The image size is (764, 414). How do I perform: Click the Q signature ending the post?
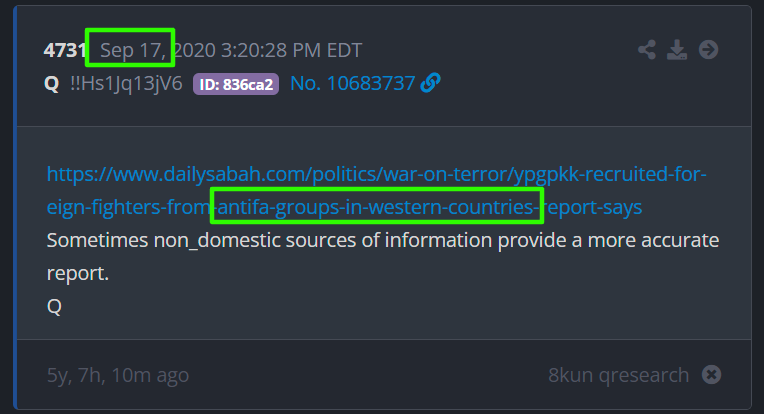(54, 306)
